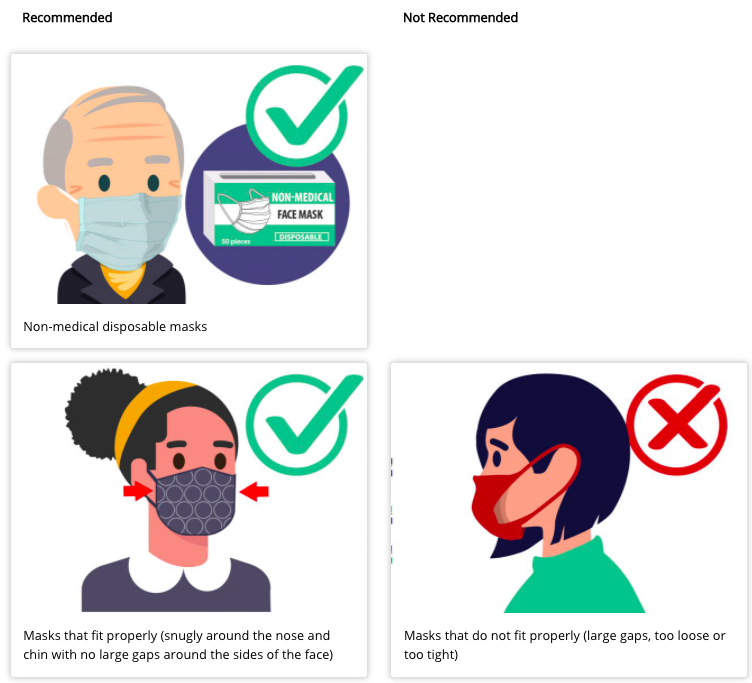Viewport: 752px width, 683px height.
Task: Click the purple circle behind the mask box
Action: point(268,205)
